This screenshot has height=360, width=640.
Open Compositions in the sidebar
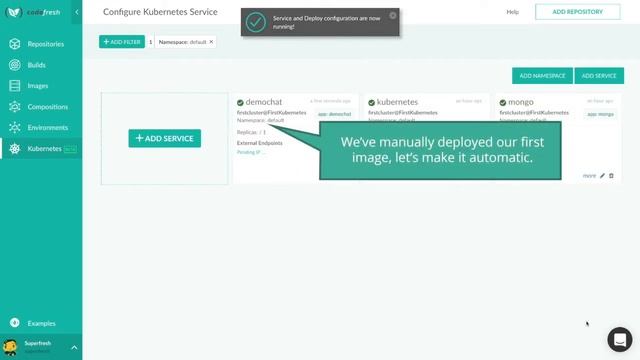pyautogui.click(x=48, y=107)
